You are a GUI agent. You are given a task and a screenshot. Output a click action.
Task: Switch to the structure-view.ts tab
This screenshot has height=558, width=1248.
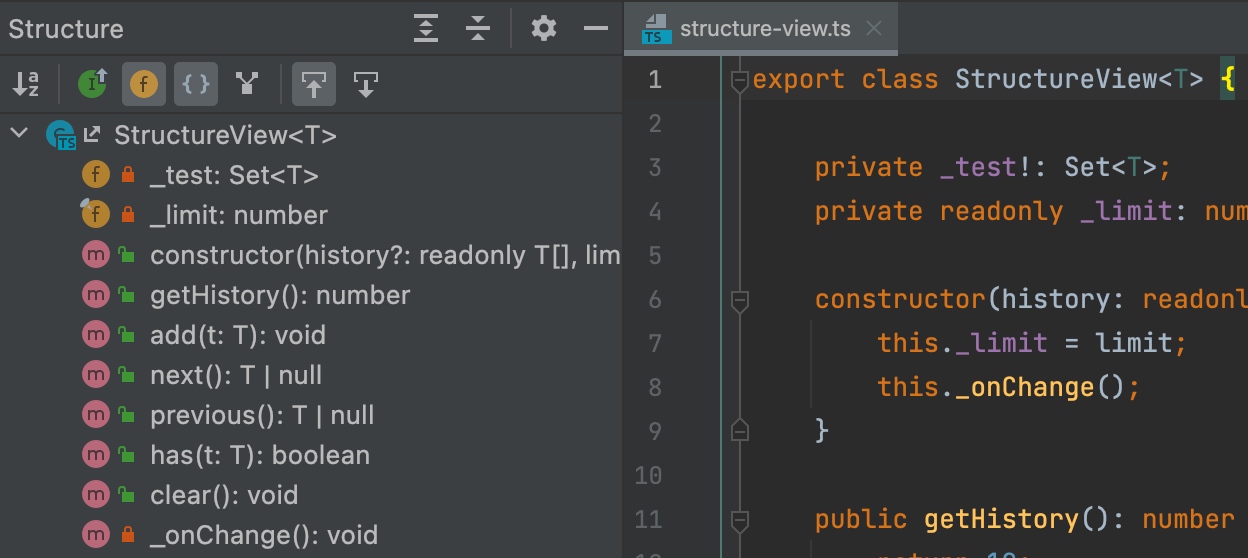(764, 29)
